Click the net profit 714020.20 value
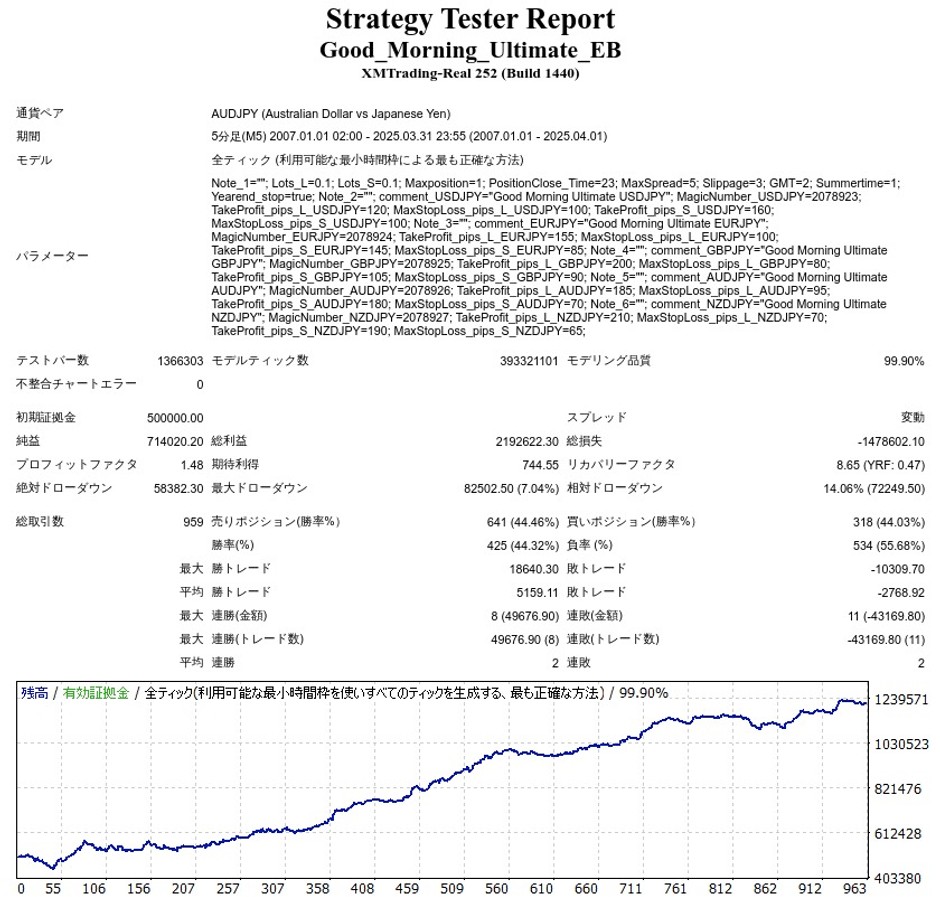 pyautogui.click(x=175, y=441)
